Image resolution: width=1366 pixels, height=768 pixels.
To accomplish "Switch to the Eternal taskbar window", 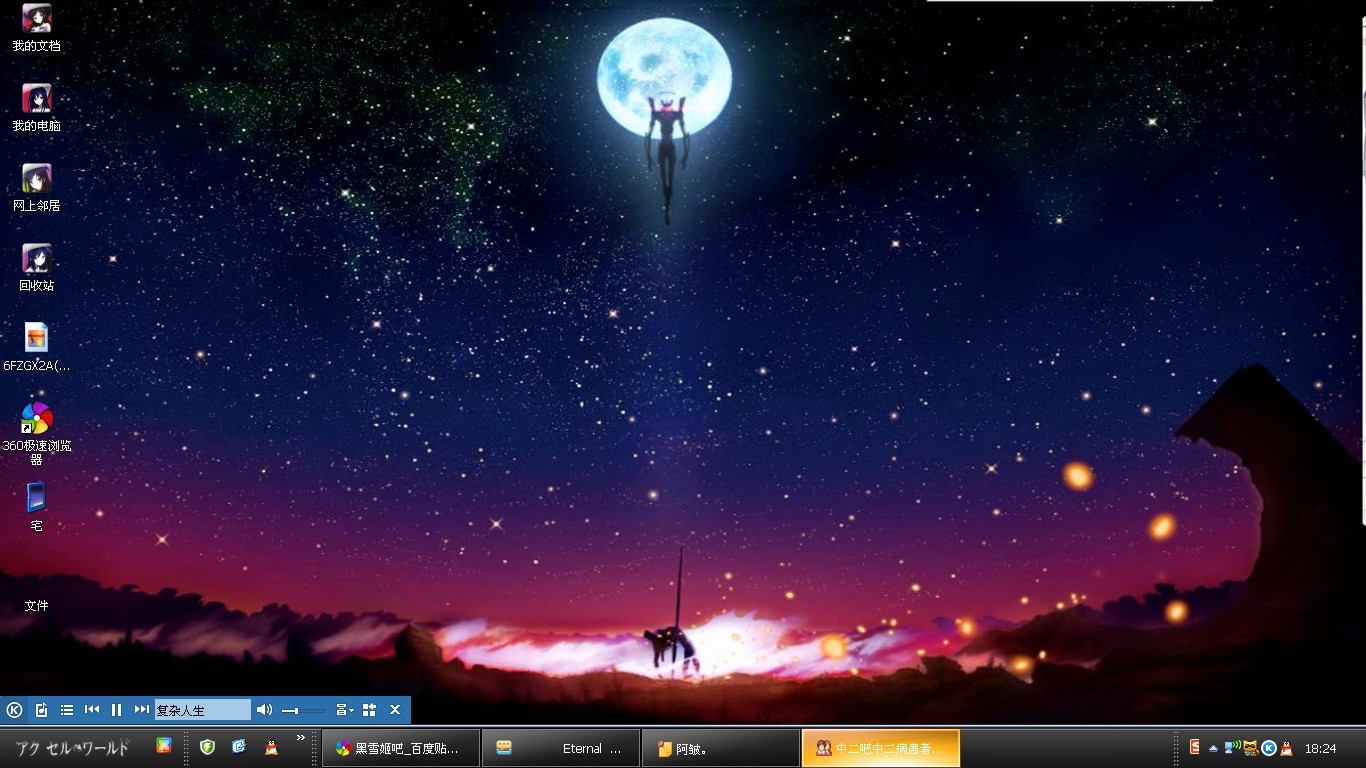I will click(x=560, y=748).
